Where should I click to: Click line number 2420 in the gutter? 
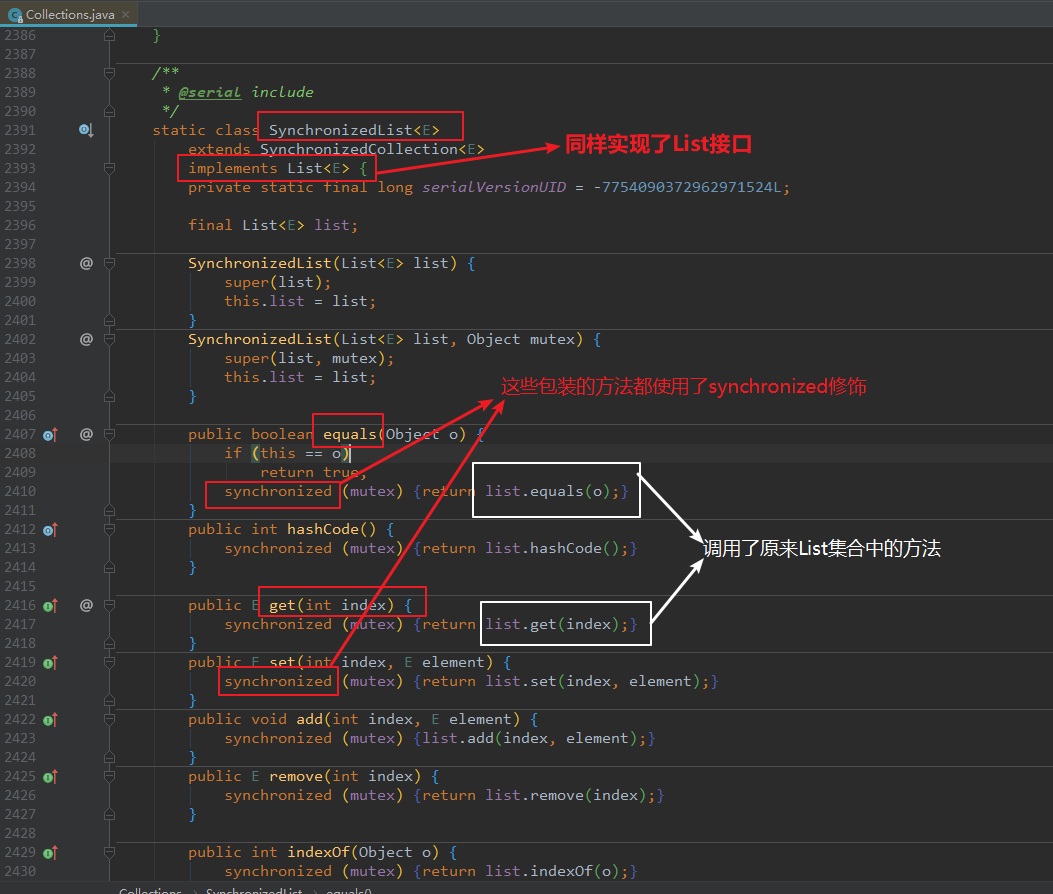click(x=20, y=682)
